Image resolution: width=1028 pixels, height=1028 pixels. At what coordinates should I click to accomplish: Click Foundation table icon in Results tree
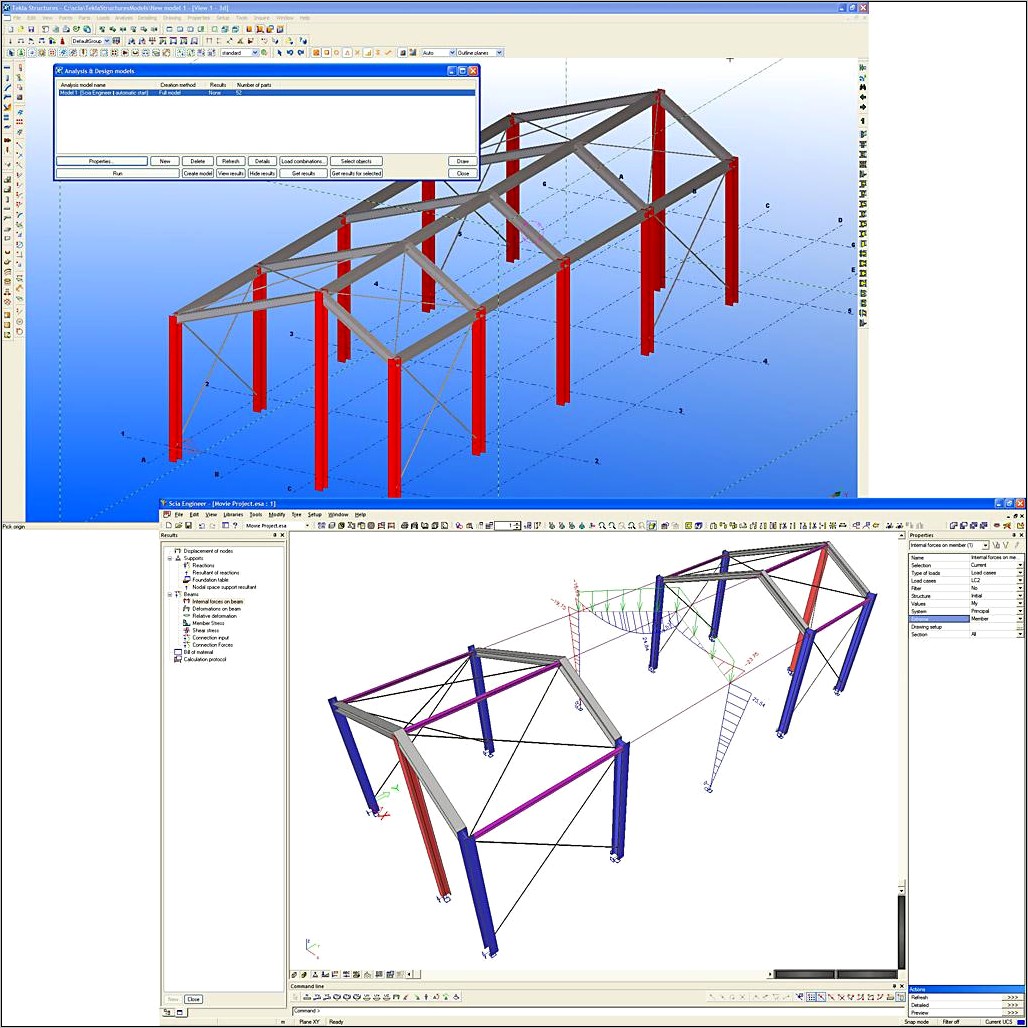tap(187, 580)
